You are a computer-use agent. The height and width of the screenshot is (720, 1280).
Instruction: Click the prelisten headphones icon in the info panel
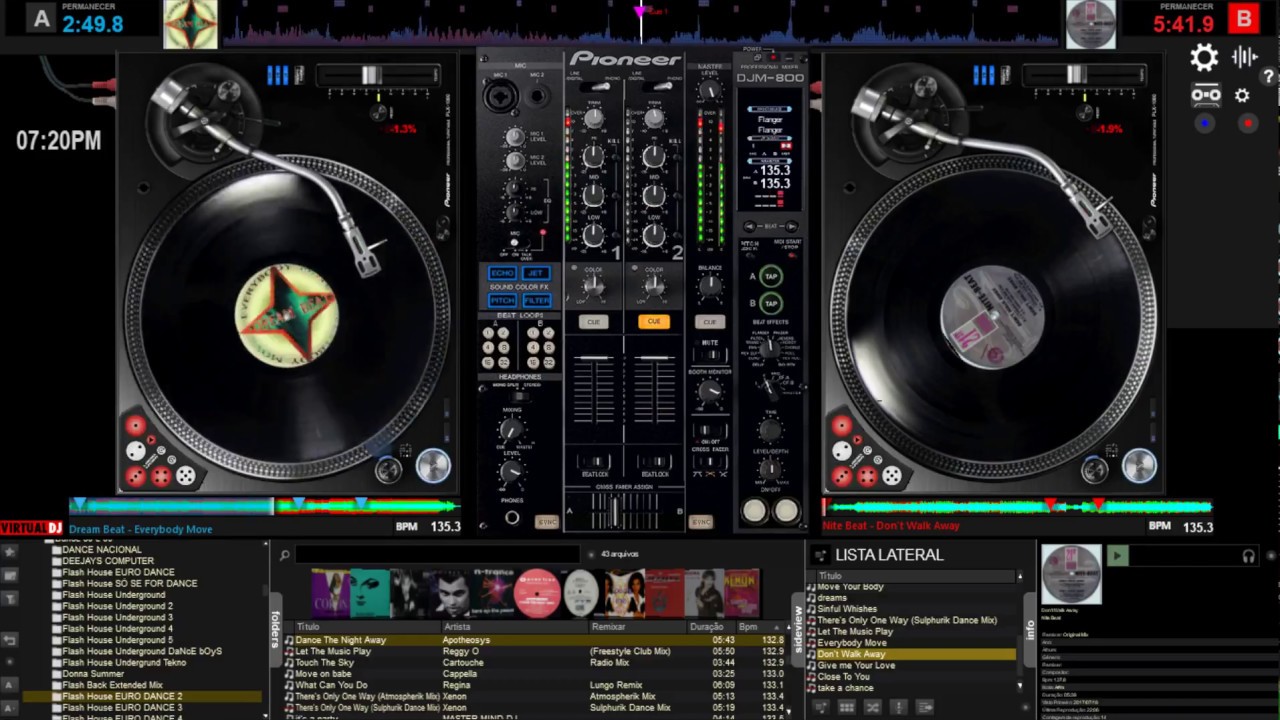(x=1248, y=556)
